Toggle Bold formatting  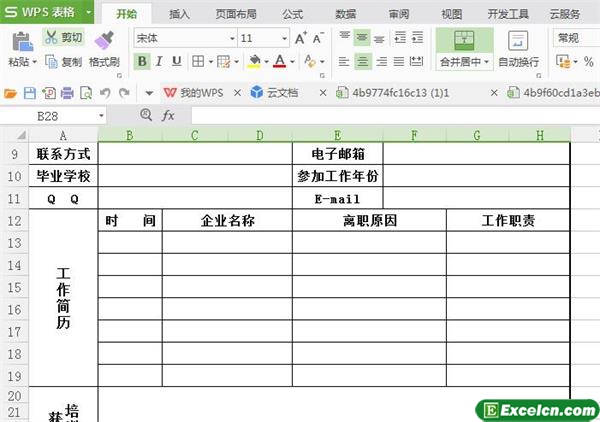[x=142, y=61]
